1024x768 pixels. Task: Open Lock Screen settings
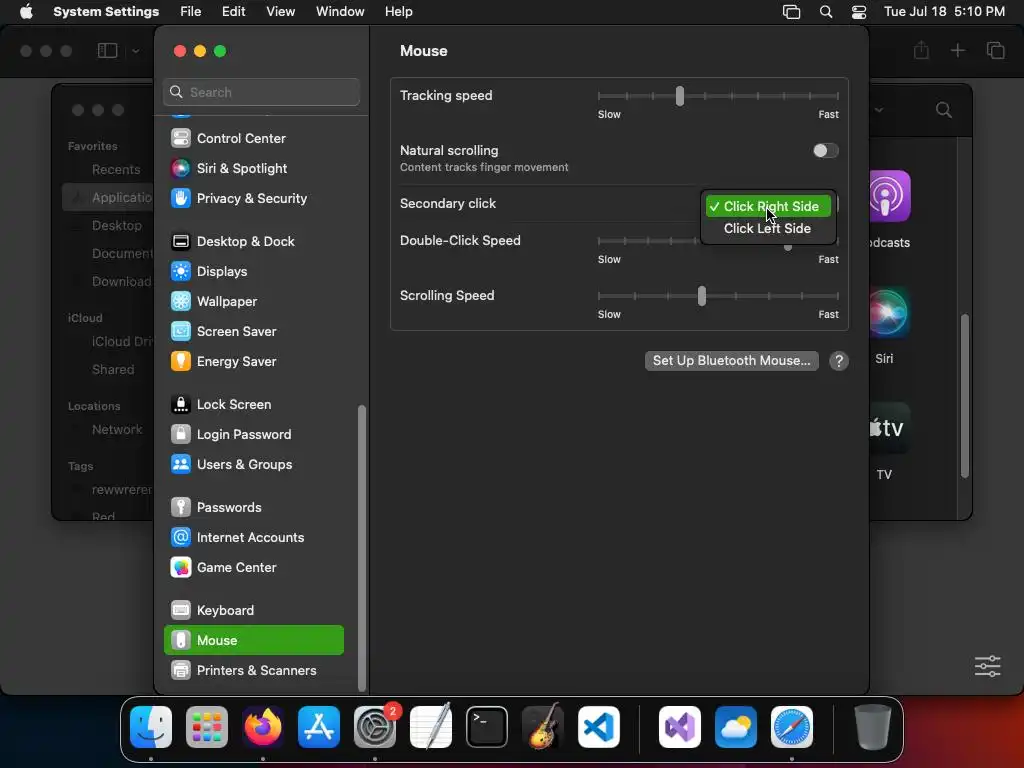[253, 404]
